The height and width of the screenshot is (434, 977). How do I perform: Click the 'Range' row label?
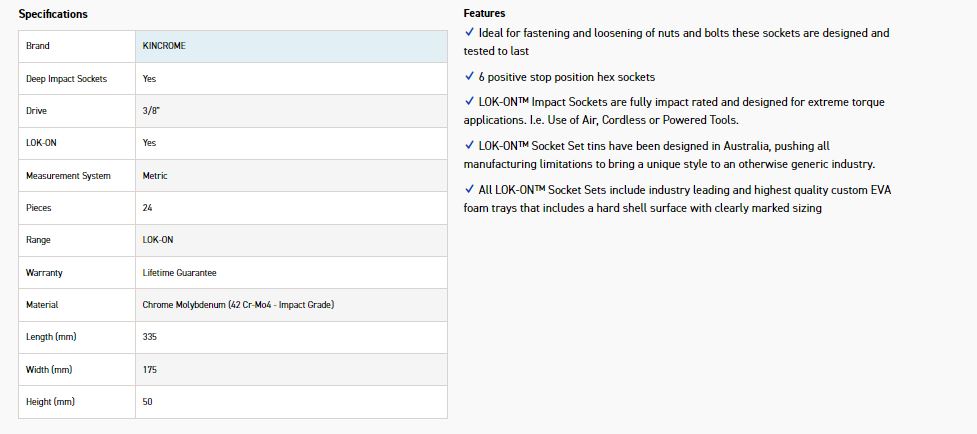pos(38,241)
